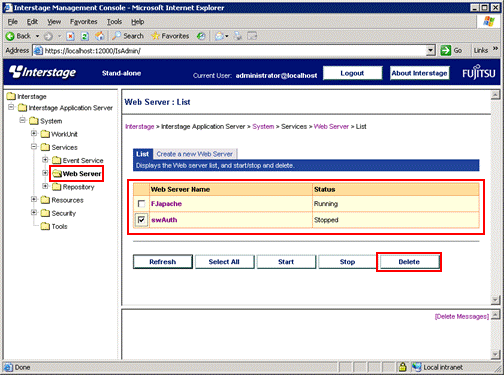The height and width of the screenshot is (375, 504).
Task: Click the Edit page toolbar icon
Action: pyautogui.click(x=252, y=36)
